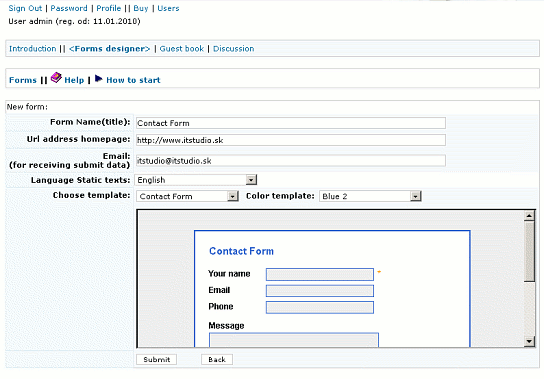Viewport: 544px width, 379px height.
Task: Open the Buy link
Action: pos(141,8)
